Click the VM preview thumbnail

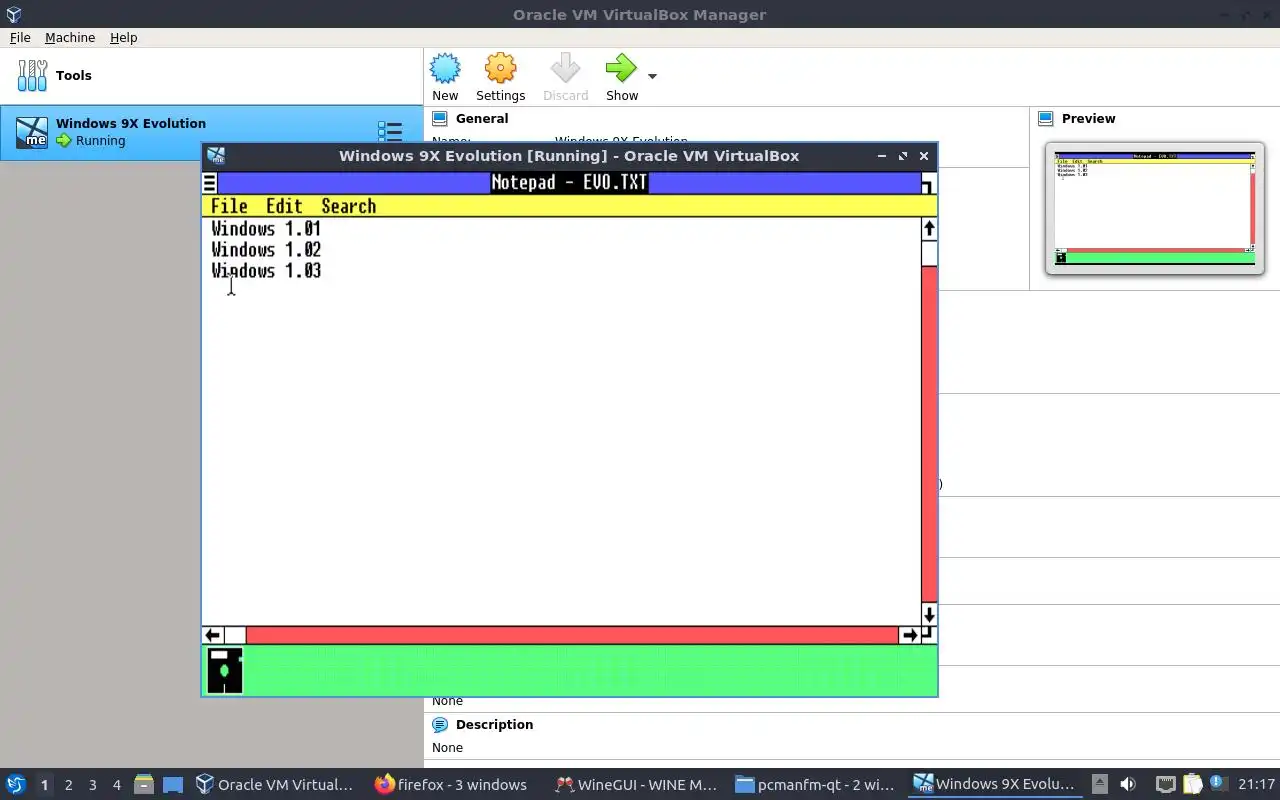click(1155, 208)
